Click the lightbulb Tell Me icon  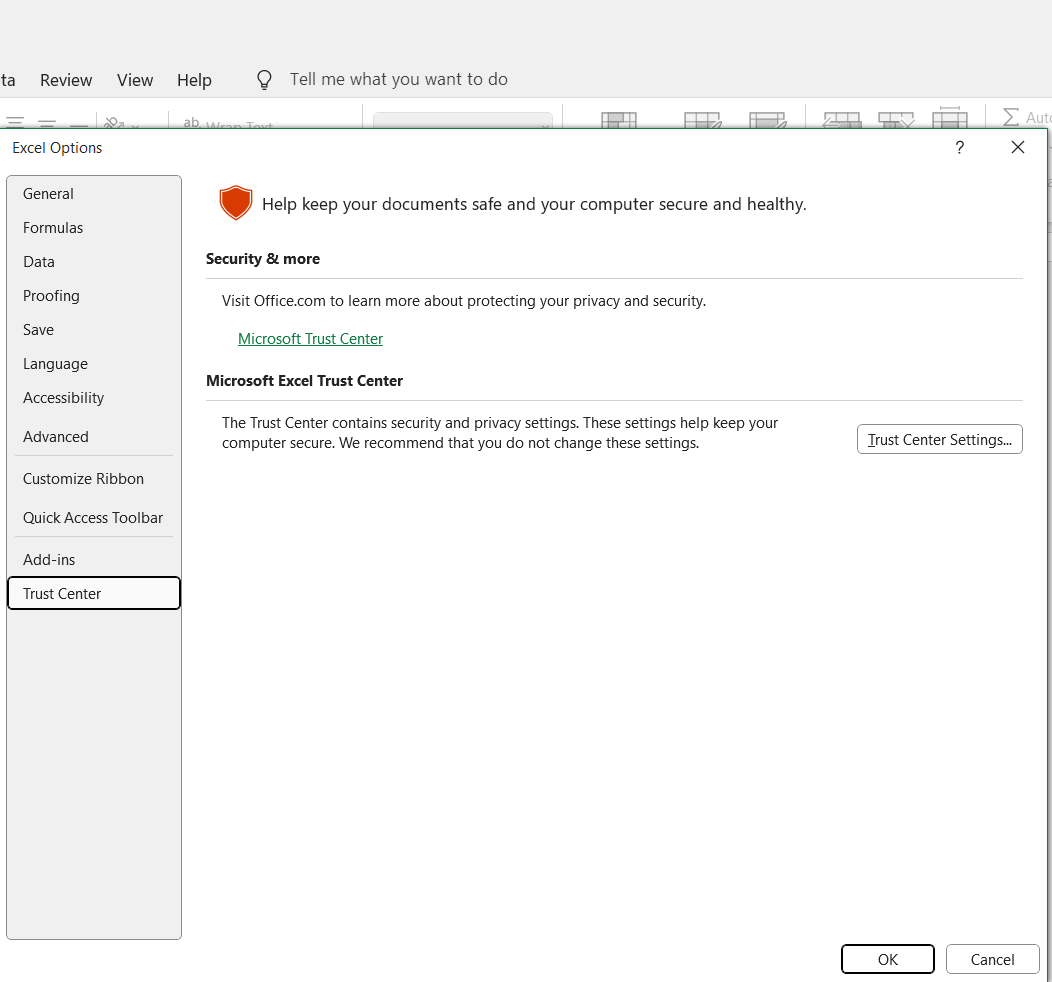click(x=264, y=80)
